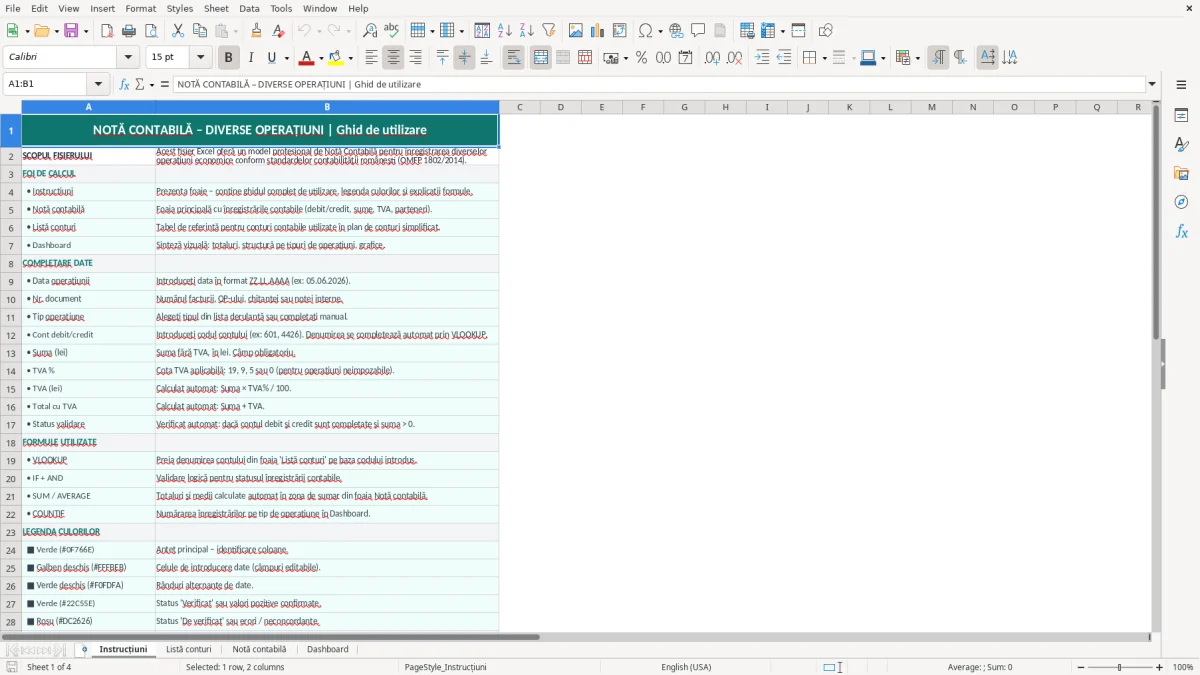Click the zoom slider handle
Viewport: 1200px width, 675px height.
click(1120, 667)
